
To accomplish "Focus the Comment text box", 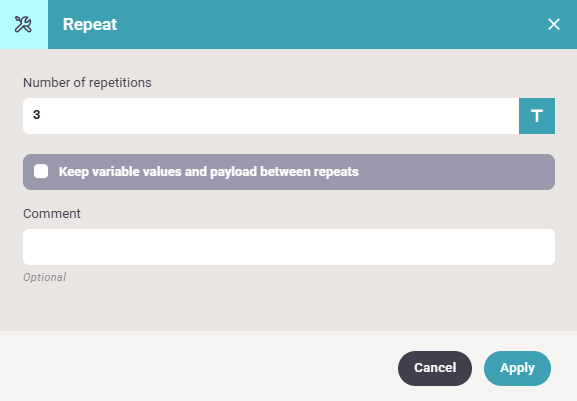I will (289, 247).
